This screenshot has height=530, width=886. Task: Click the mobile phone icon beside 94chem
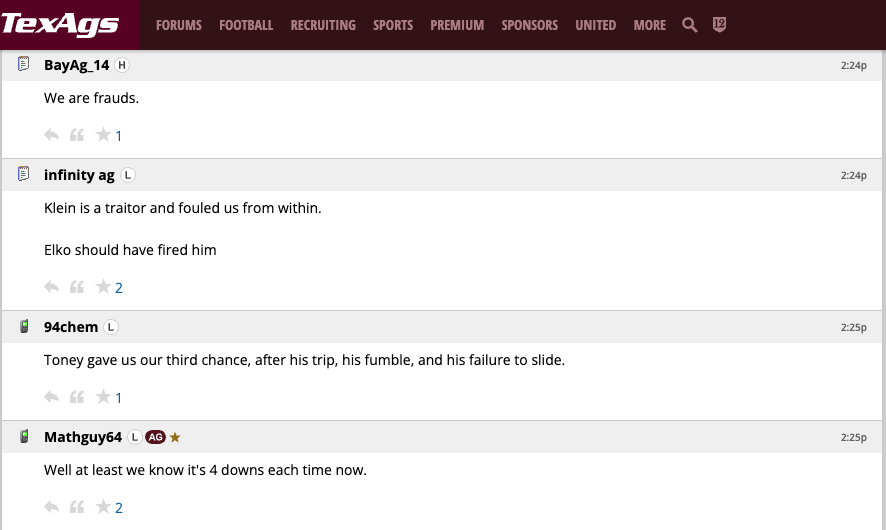click(x=24, y=327)
